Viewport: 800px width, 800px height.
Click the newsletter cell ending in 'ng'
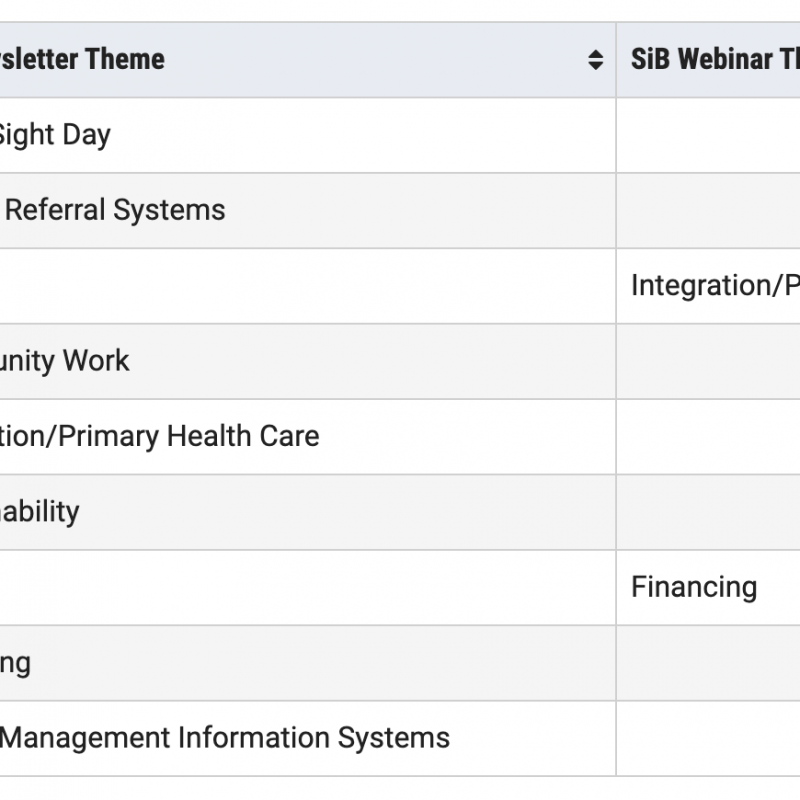308,663
